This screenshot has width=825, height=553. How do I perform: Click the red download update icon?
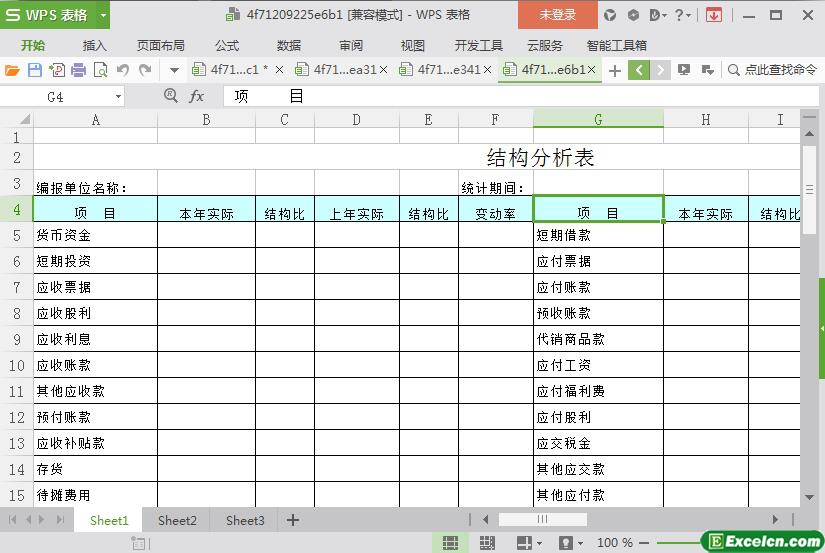(714, 15)
